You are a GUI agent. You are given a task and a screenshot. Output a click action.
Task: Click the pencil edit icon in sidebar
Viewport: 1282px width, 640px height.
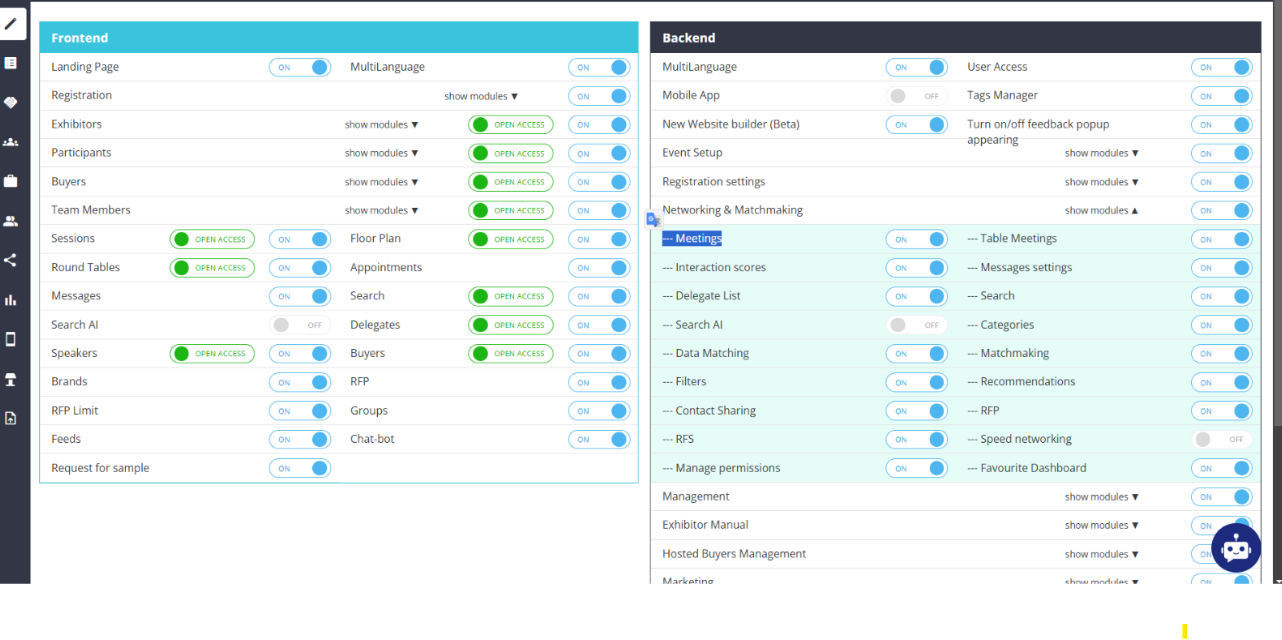click(x=11, y=24)
